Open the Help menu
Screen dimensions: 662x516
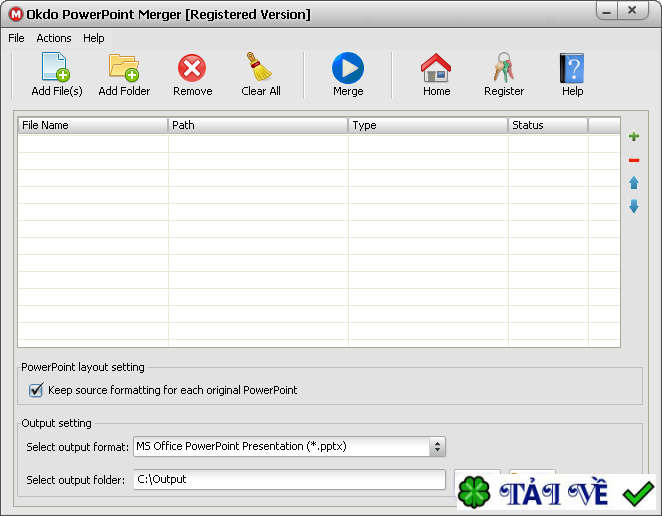click(93, 38)
